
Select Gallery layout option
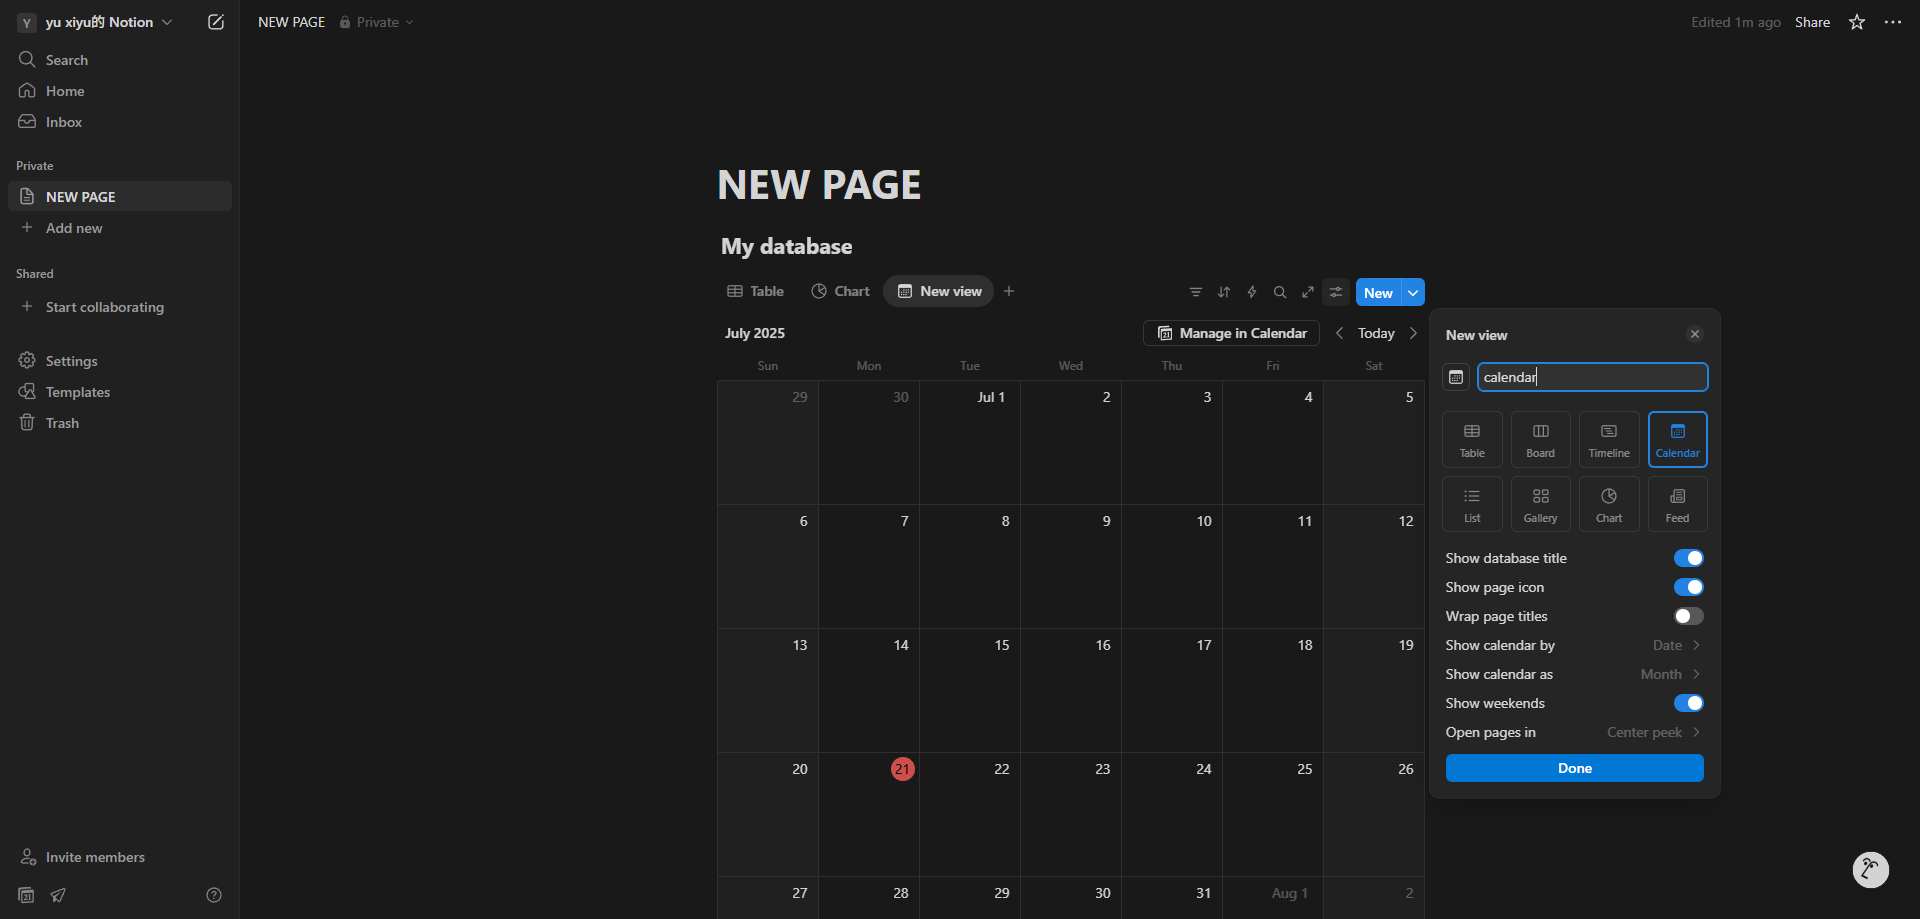coord(1541,504)
